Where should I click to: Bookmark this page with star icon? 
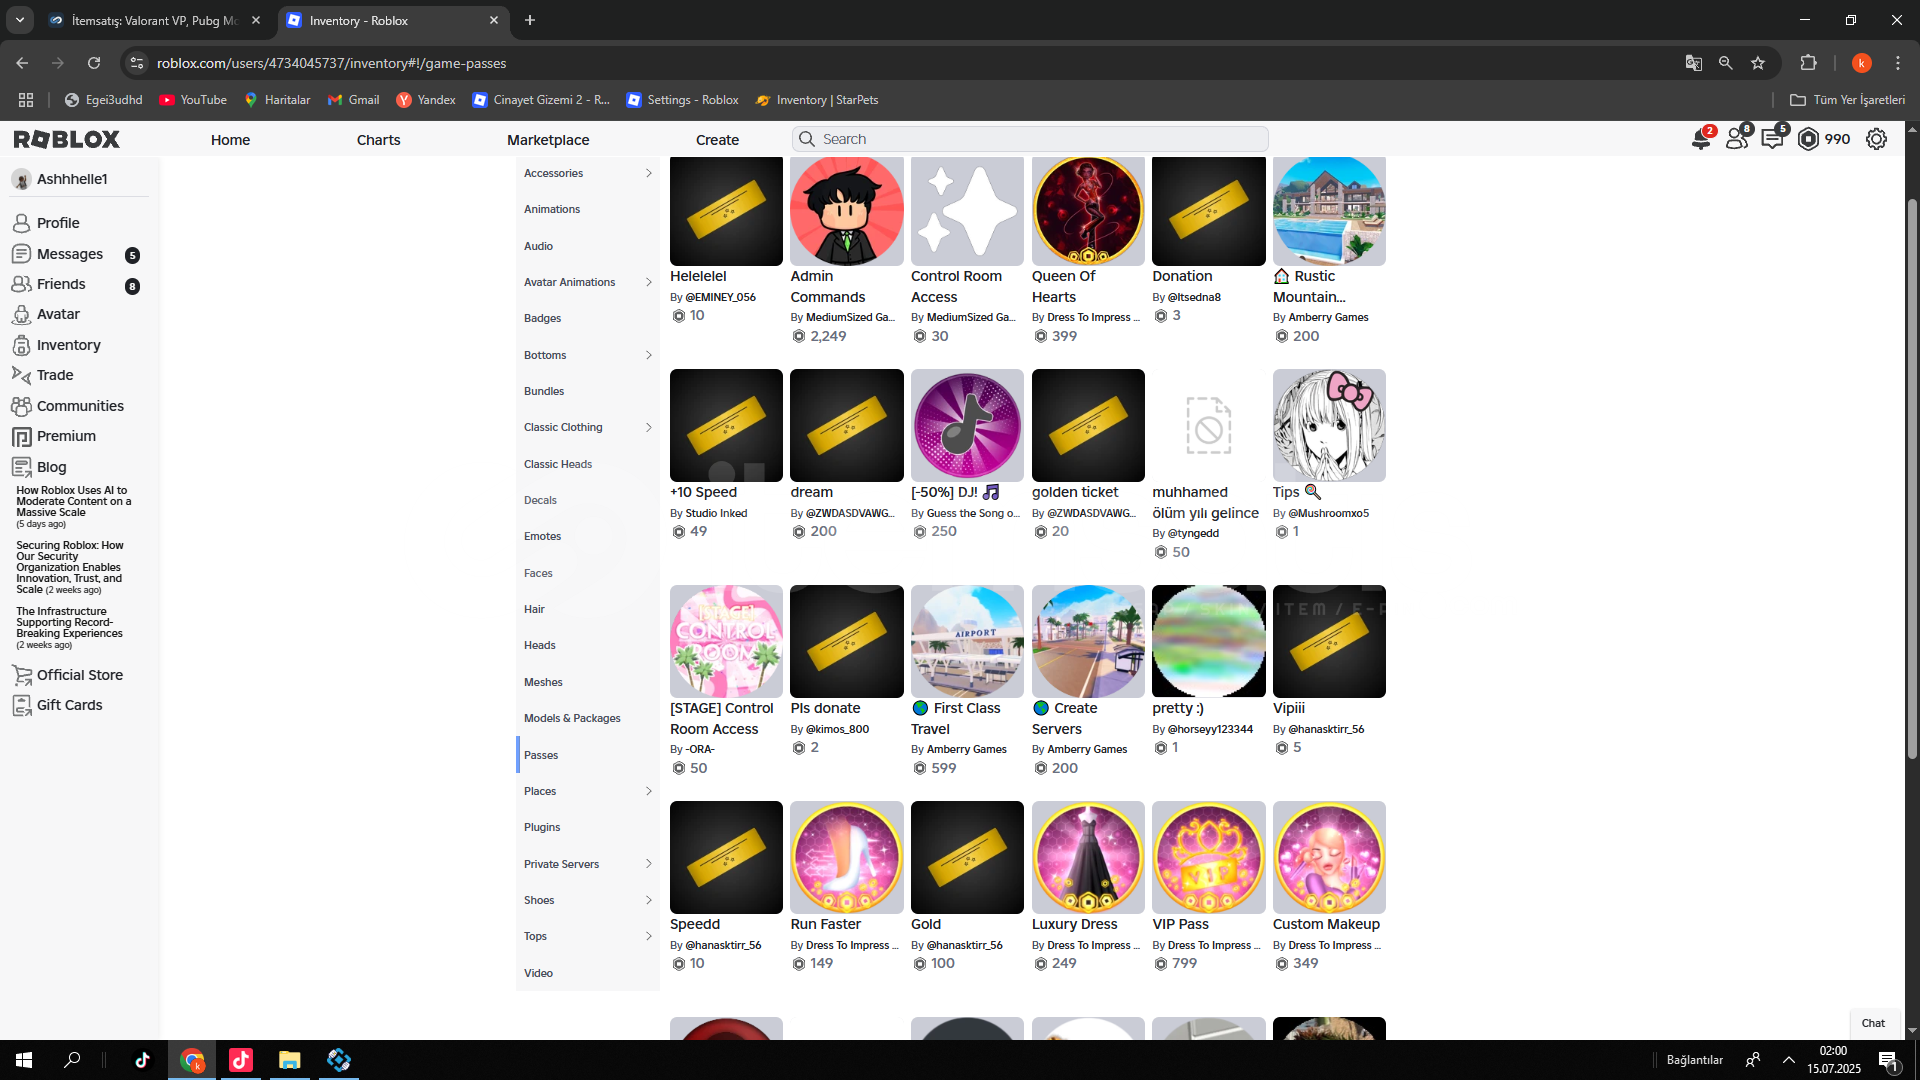1758,63
